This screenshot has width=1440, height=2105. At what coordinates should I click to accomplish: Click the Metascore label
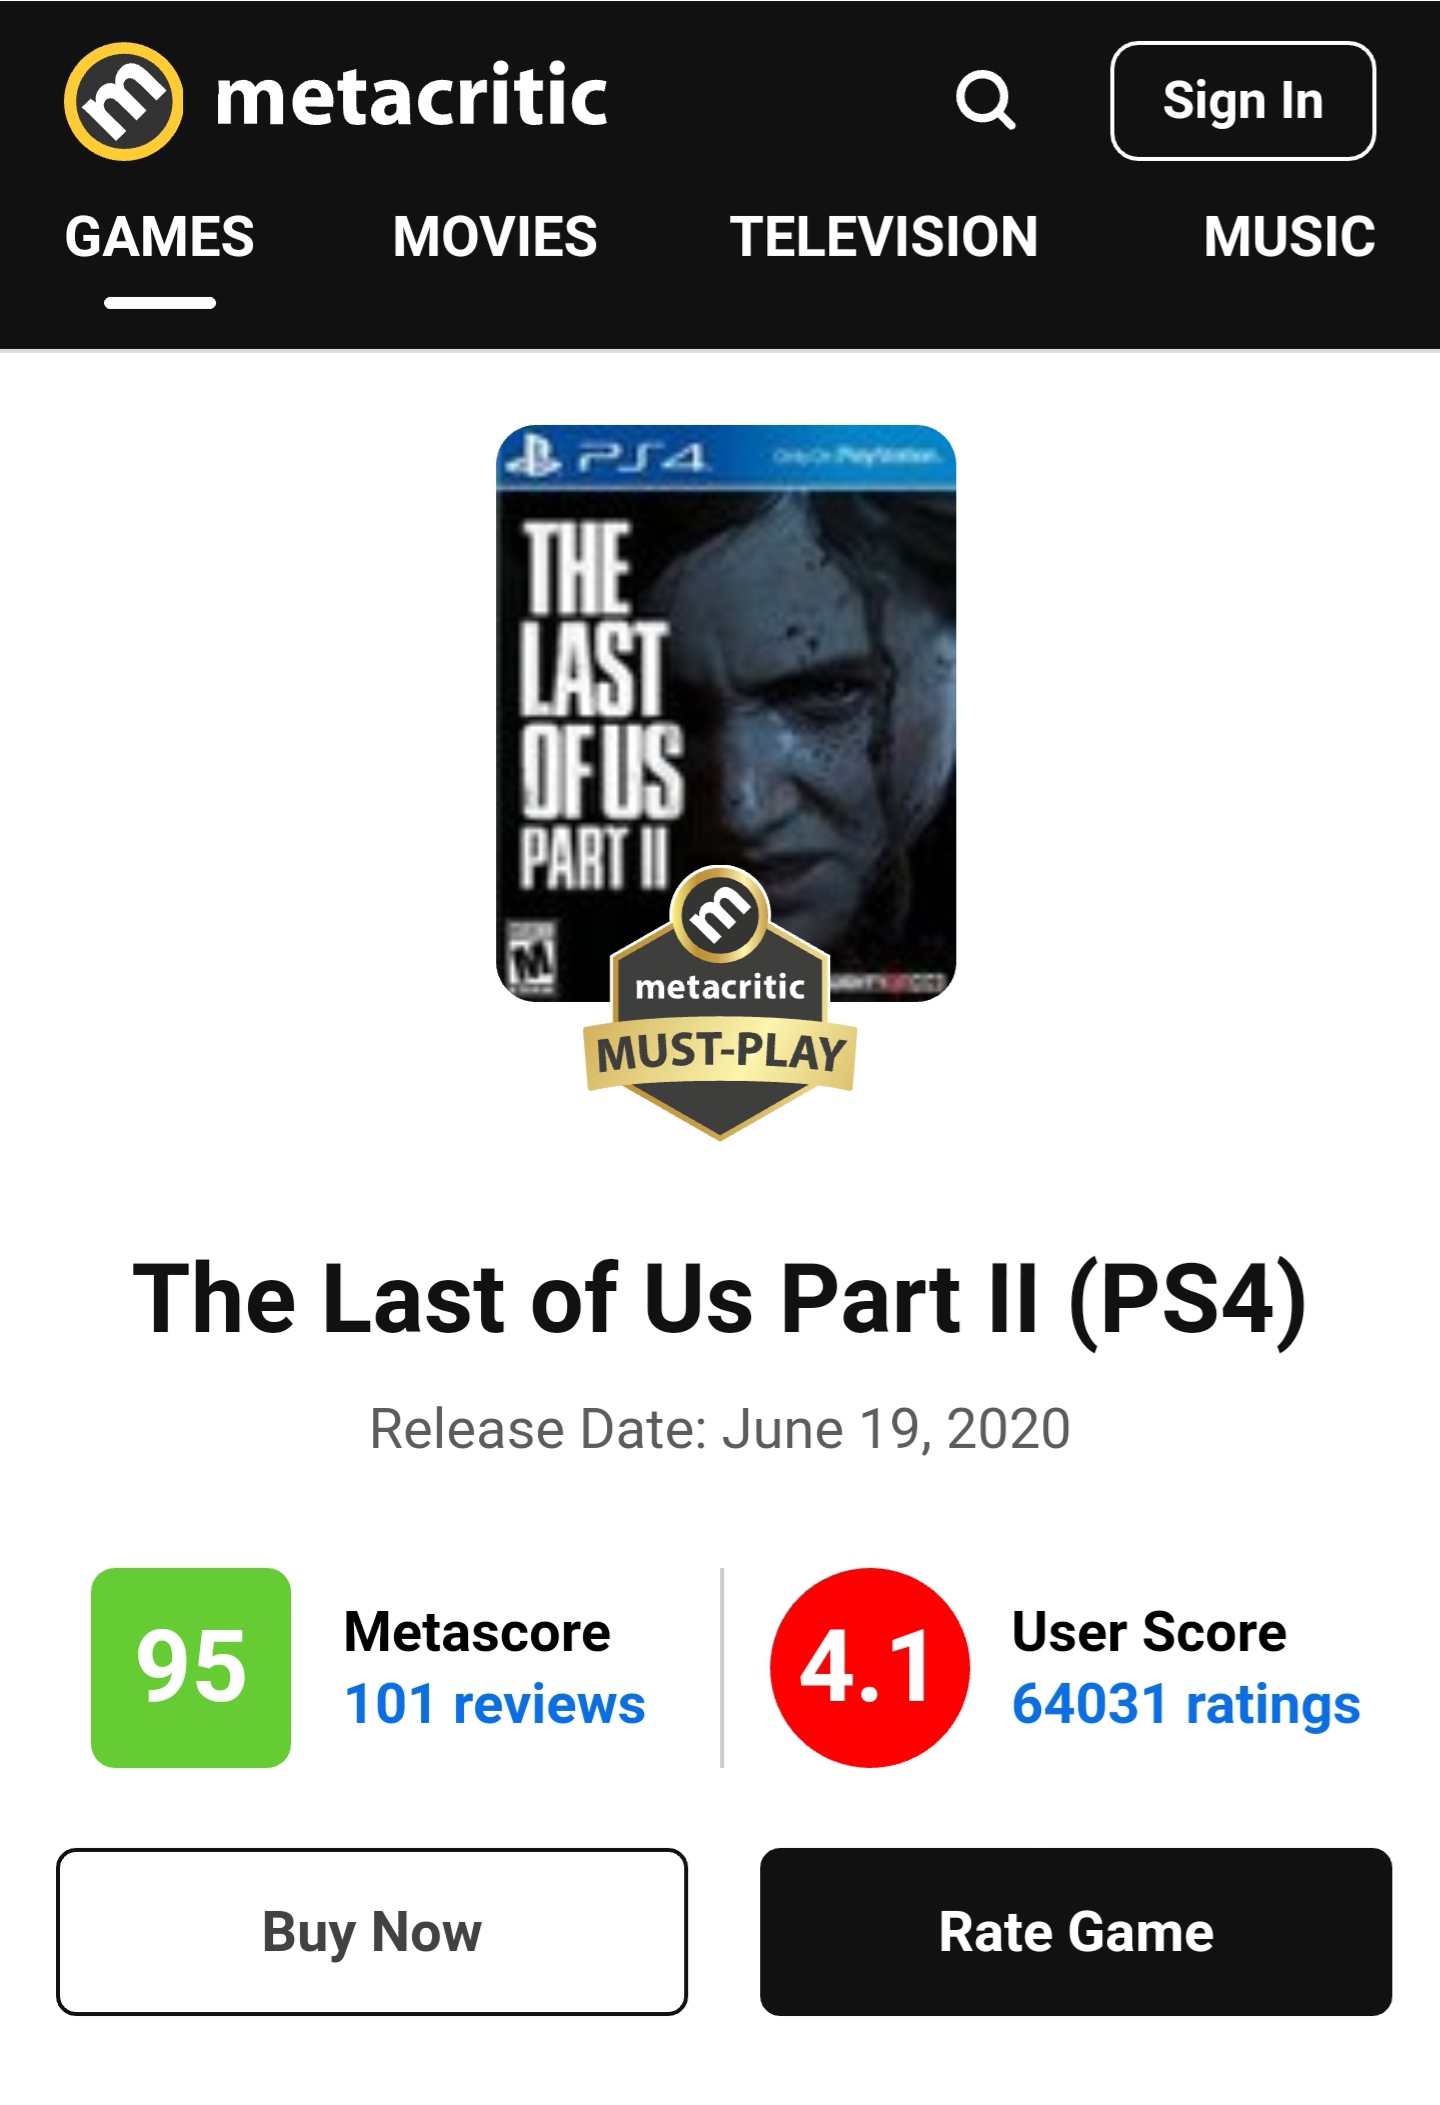point(477,1632)
